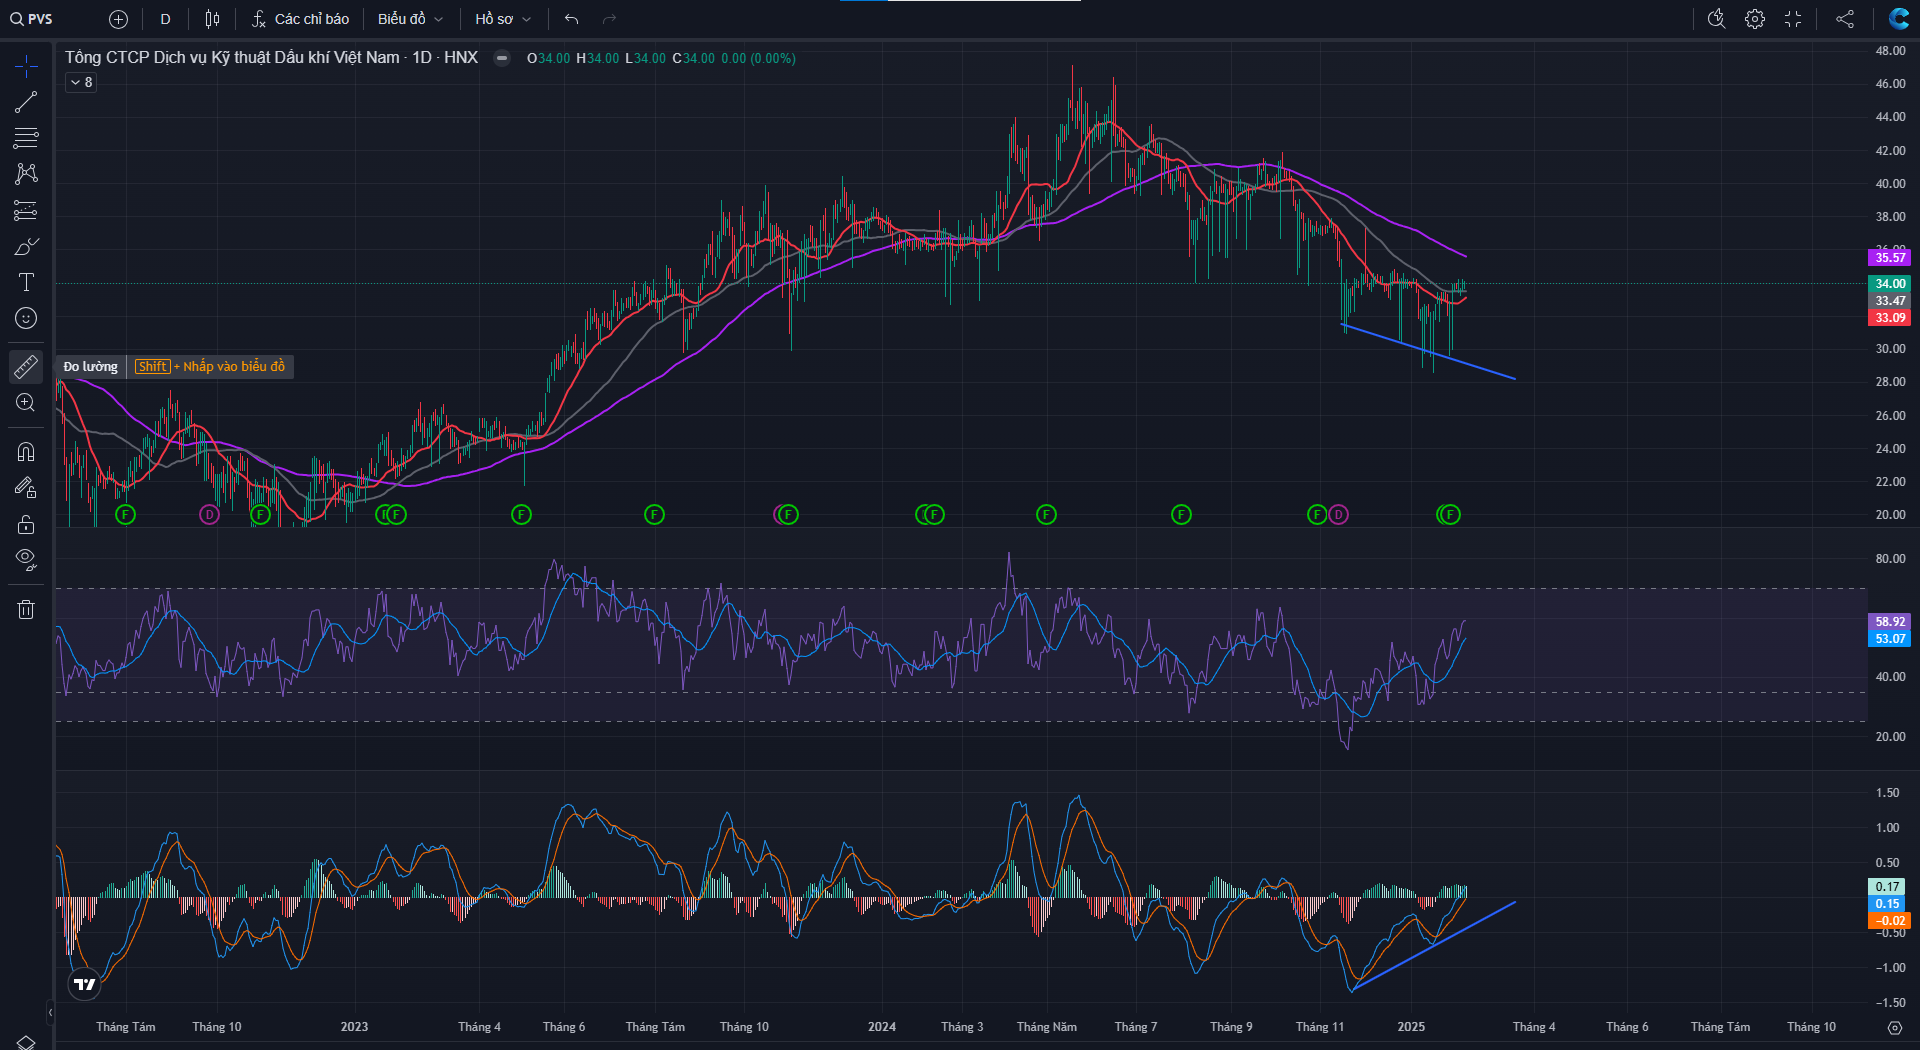Screen dimensions: 1920x1050
Task: Toggle magnet mode for drawings
Action: click(26, 452)
